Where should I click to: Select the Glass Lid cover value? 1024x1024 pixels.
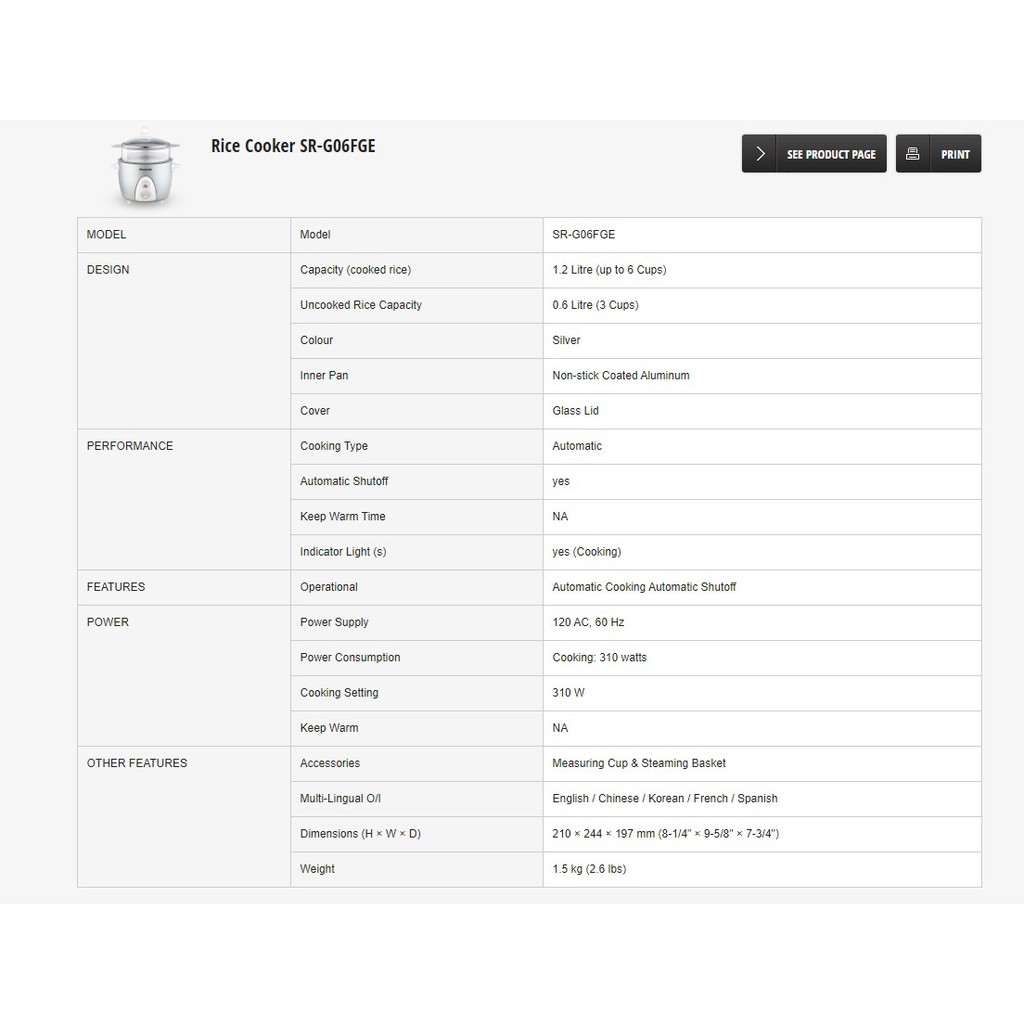576,411
